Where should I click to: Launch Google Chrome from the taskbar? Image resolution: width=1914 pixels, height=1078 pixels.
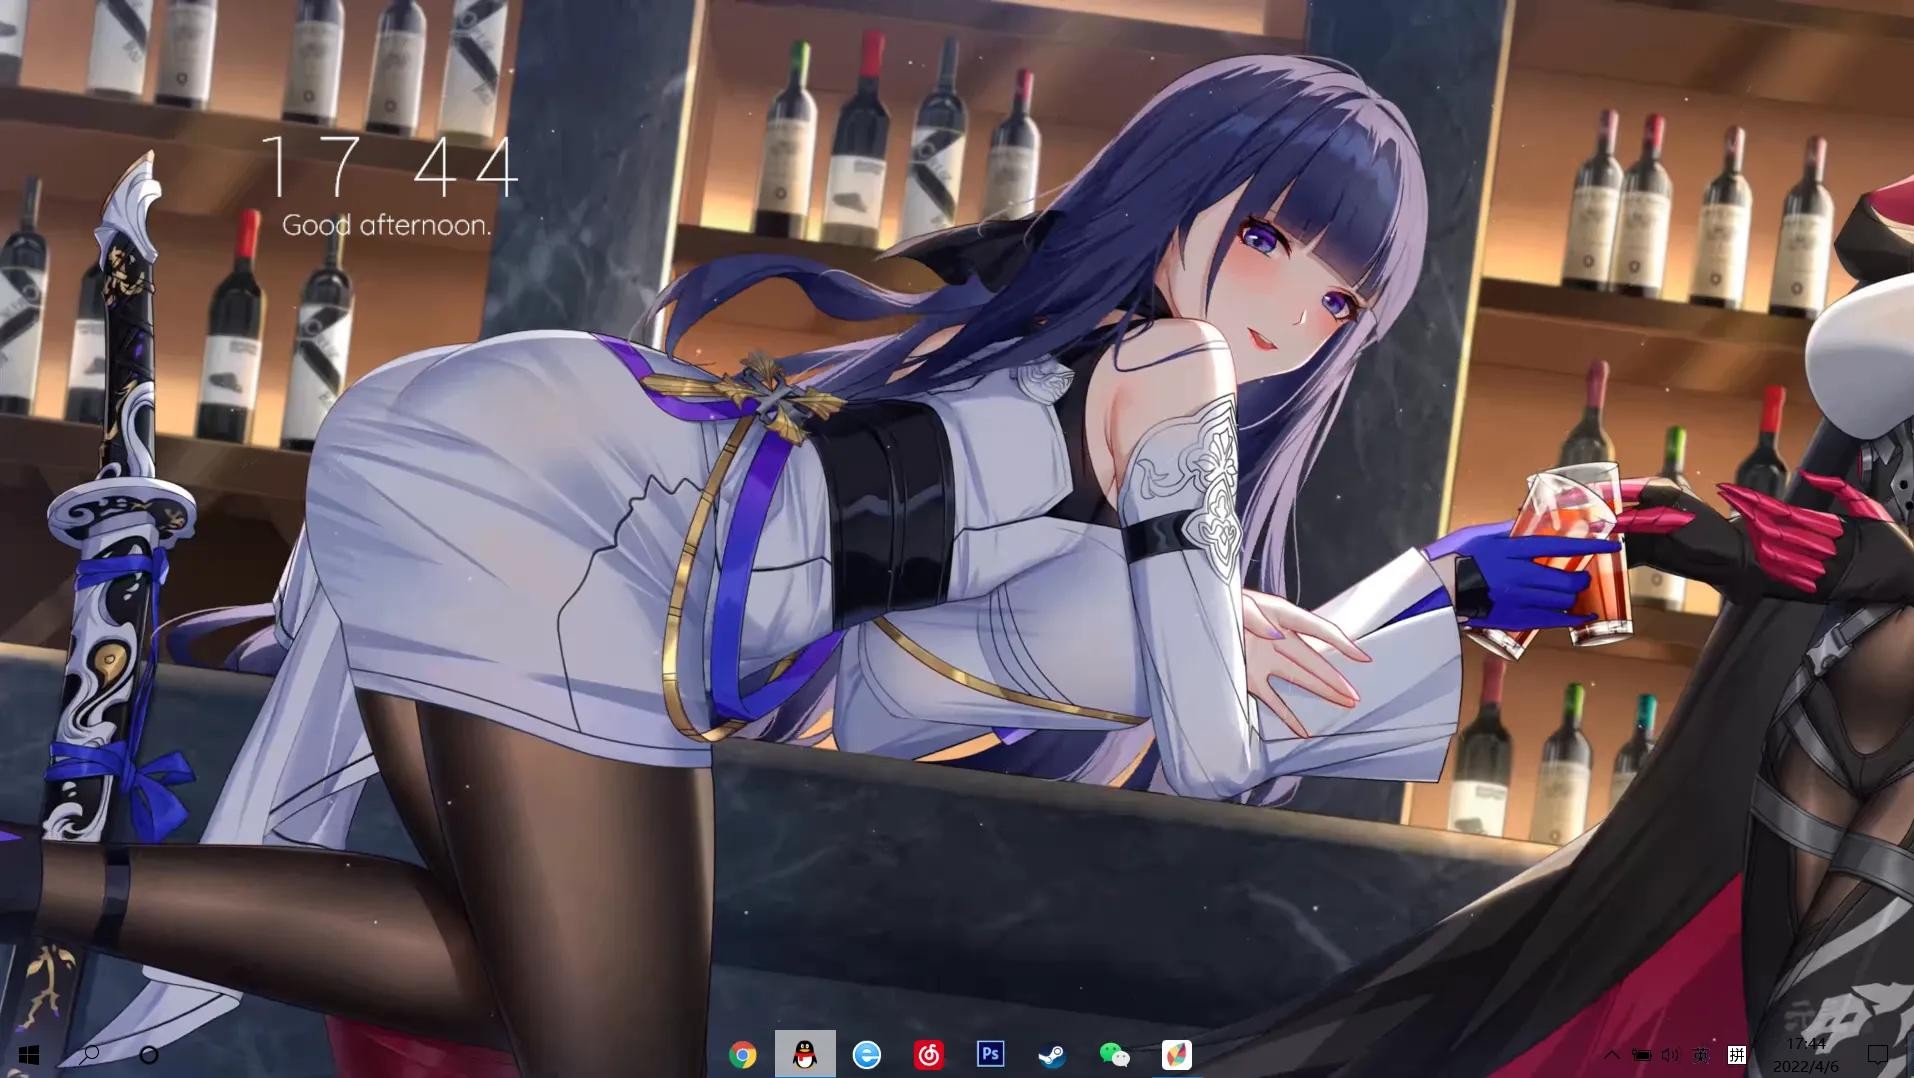(742, 1055)
